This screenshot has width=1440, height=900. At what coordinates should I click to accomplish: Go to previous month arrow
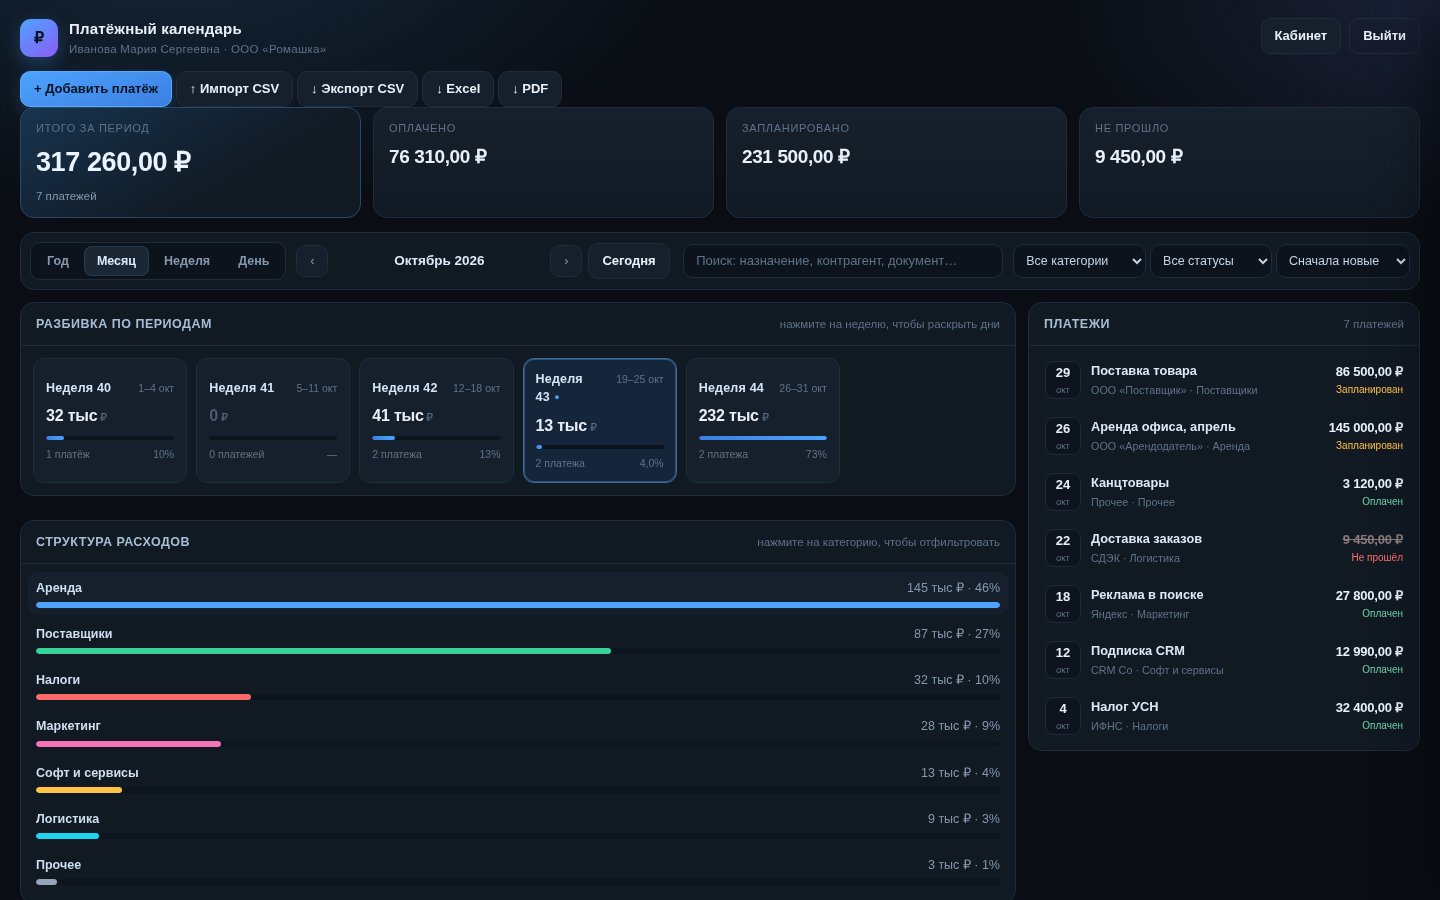pyautogui.click(x=312, y=261)
